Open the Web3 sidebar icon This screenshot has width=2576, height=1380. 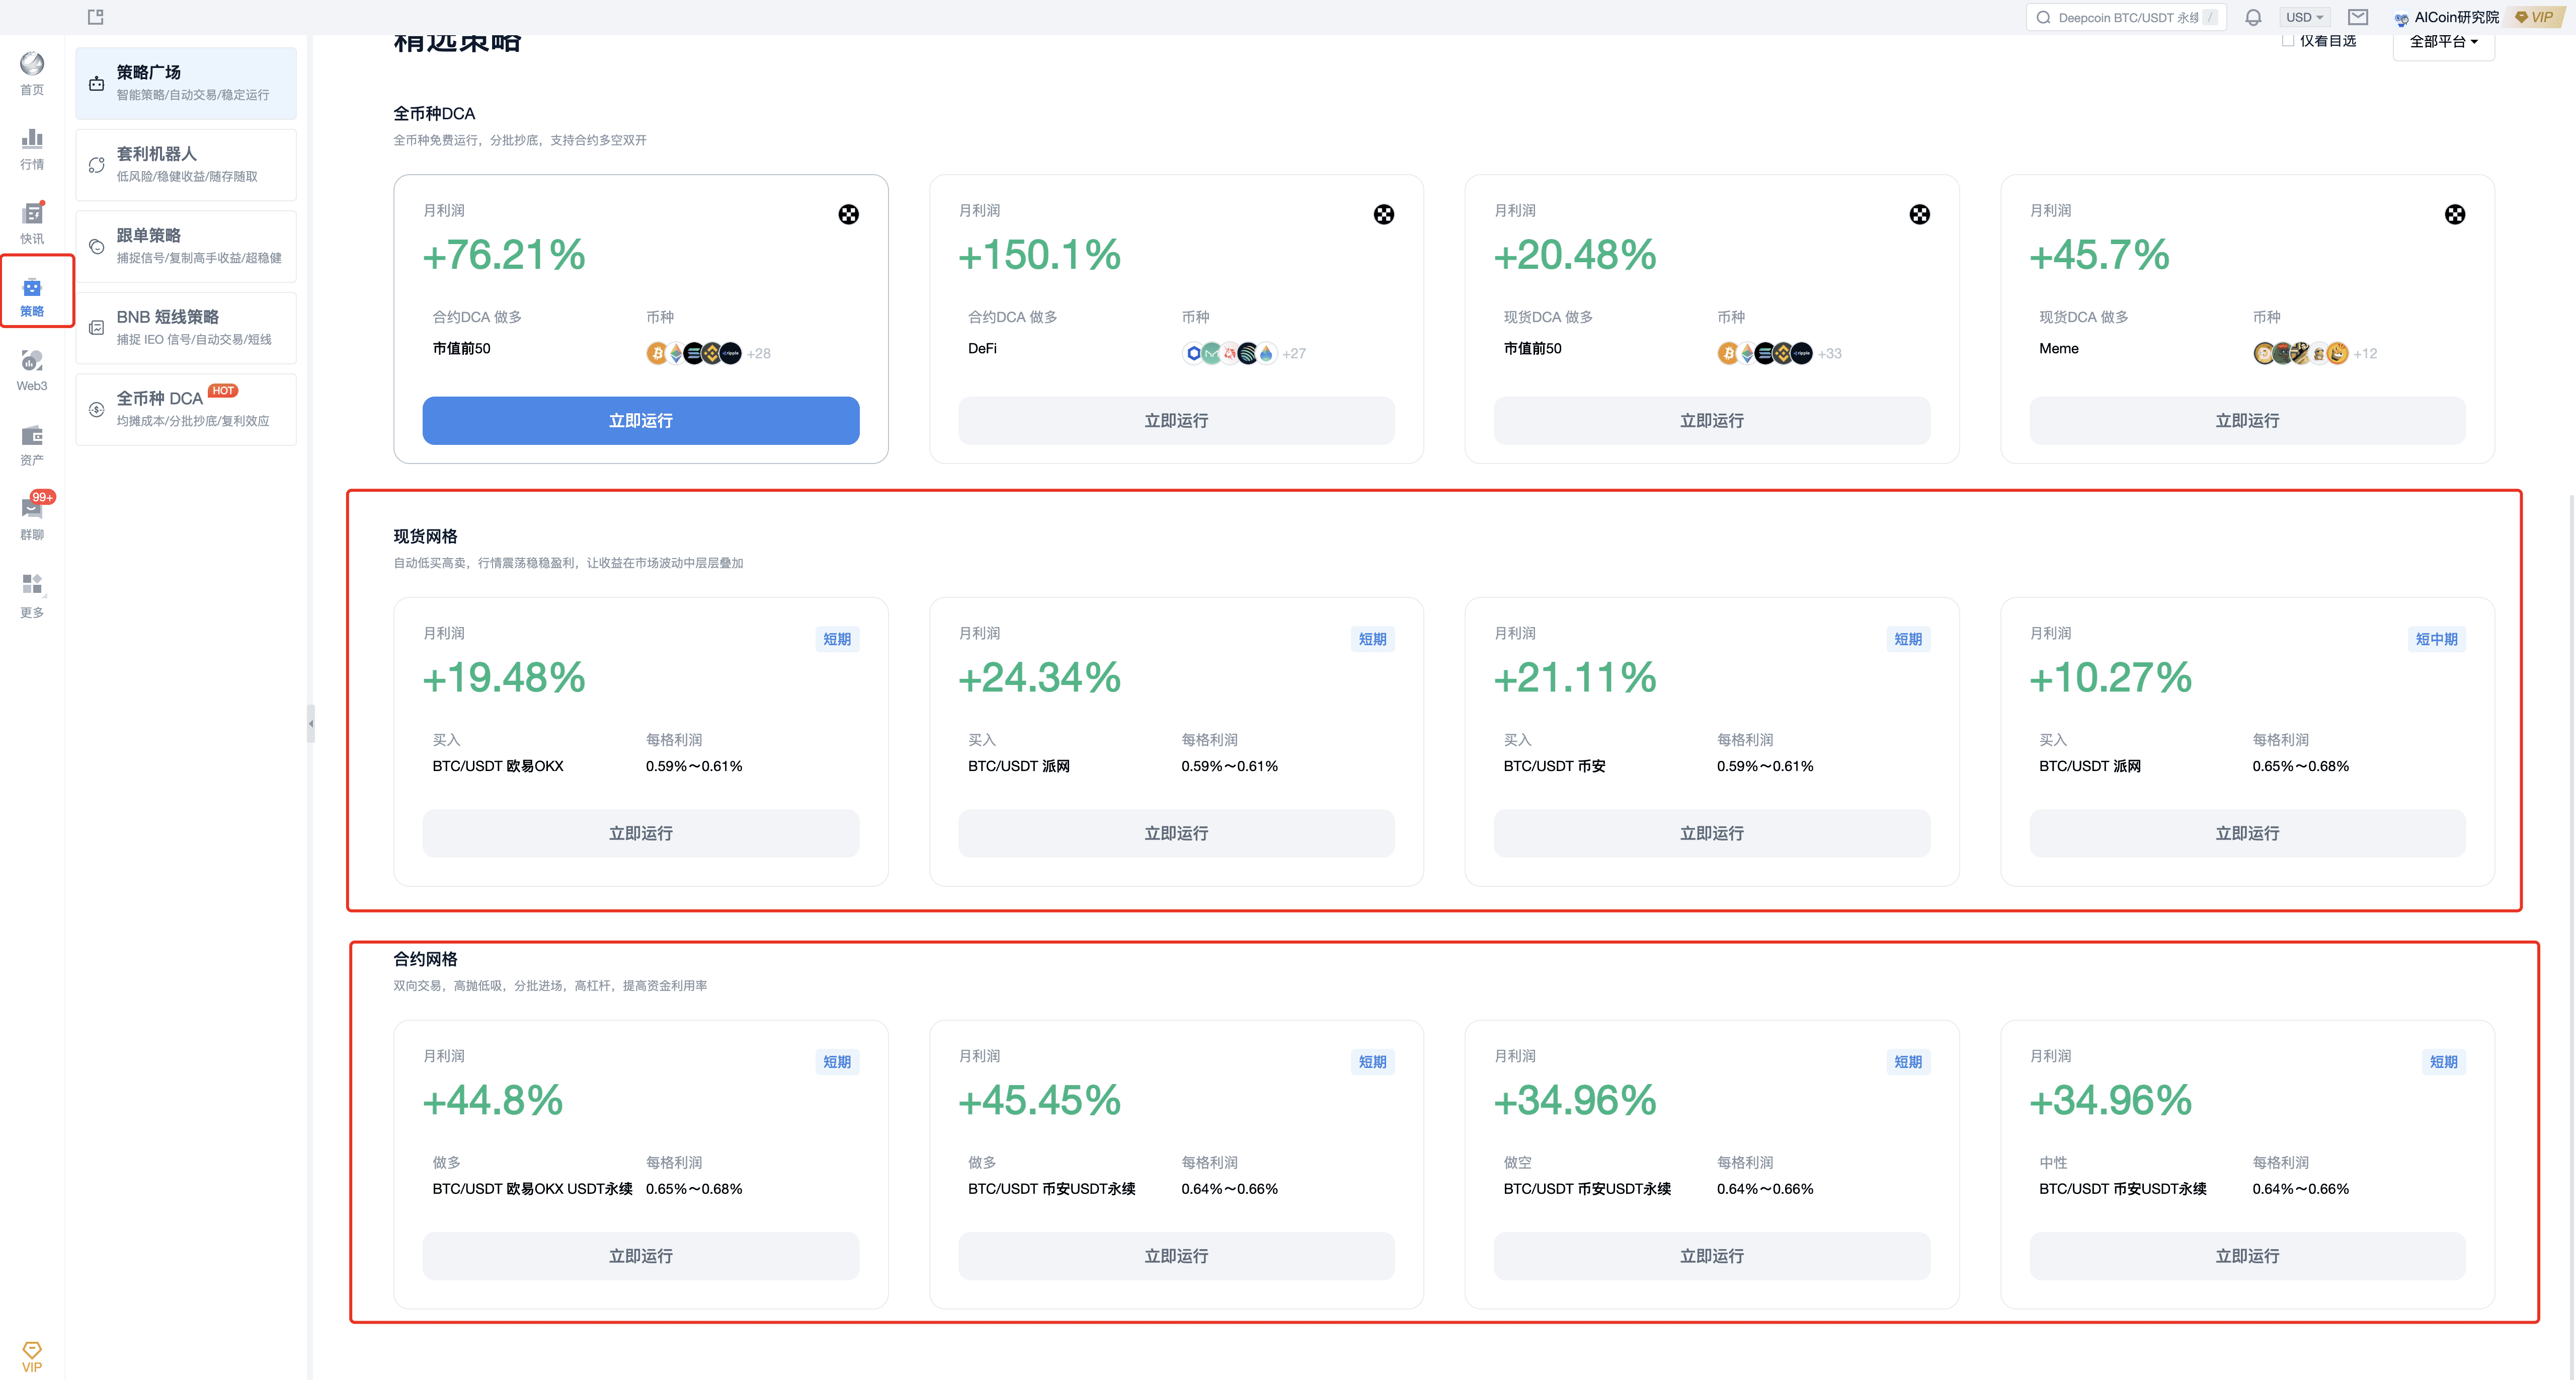(32, 370)
